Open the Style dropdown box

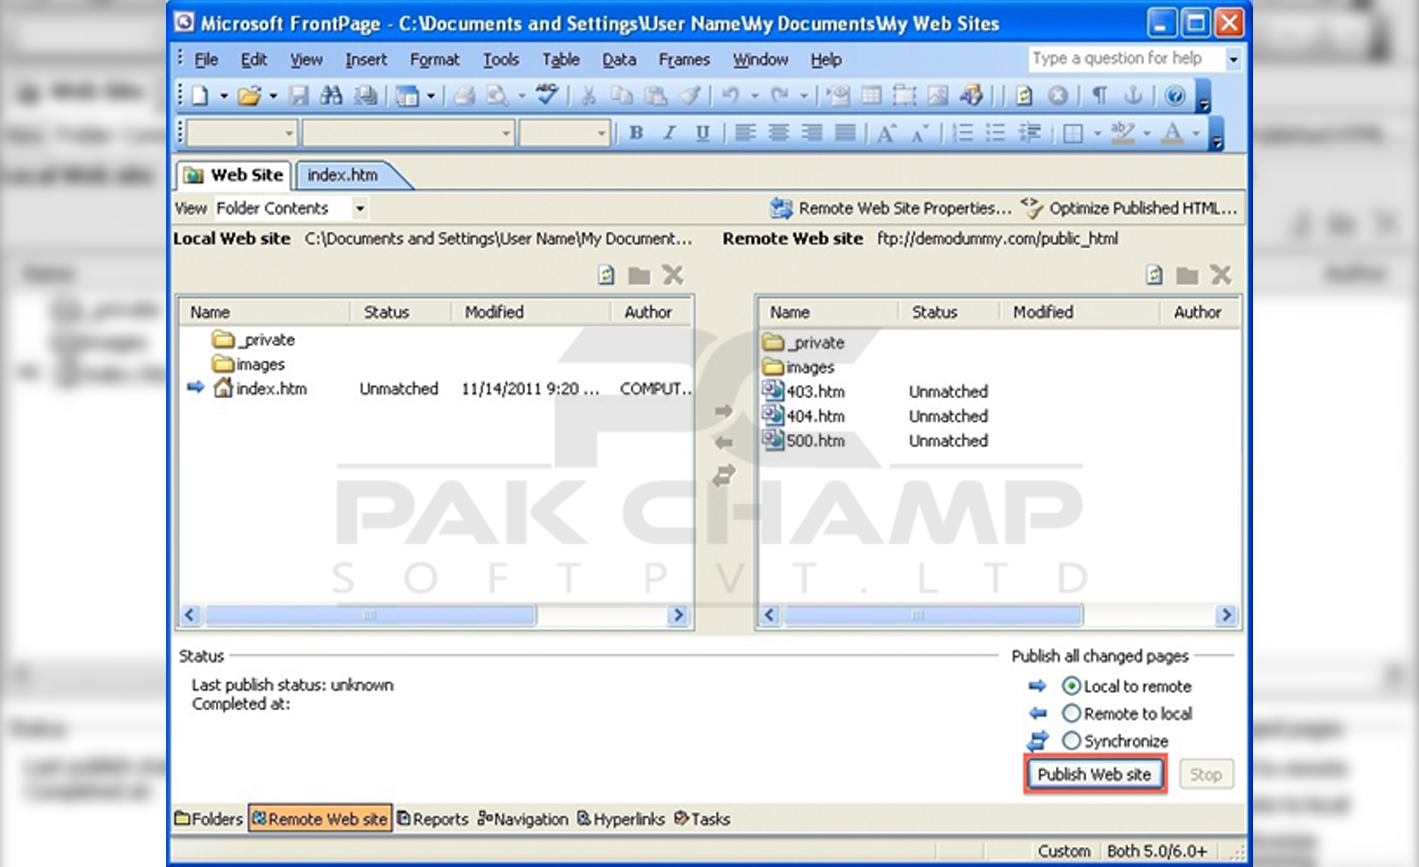(x=242, y=133)
